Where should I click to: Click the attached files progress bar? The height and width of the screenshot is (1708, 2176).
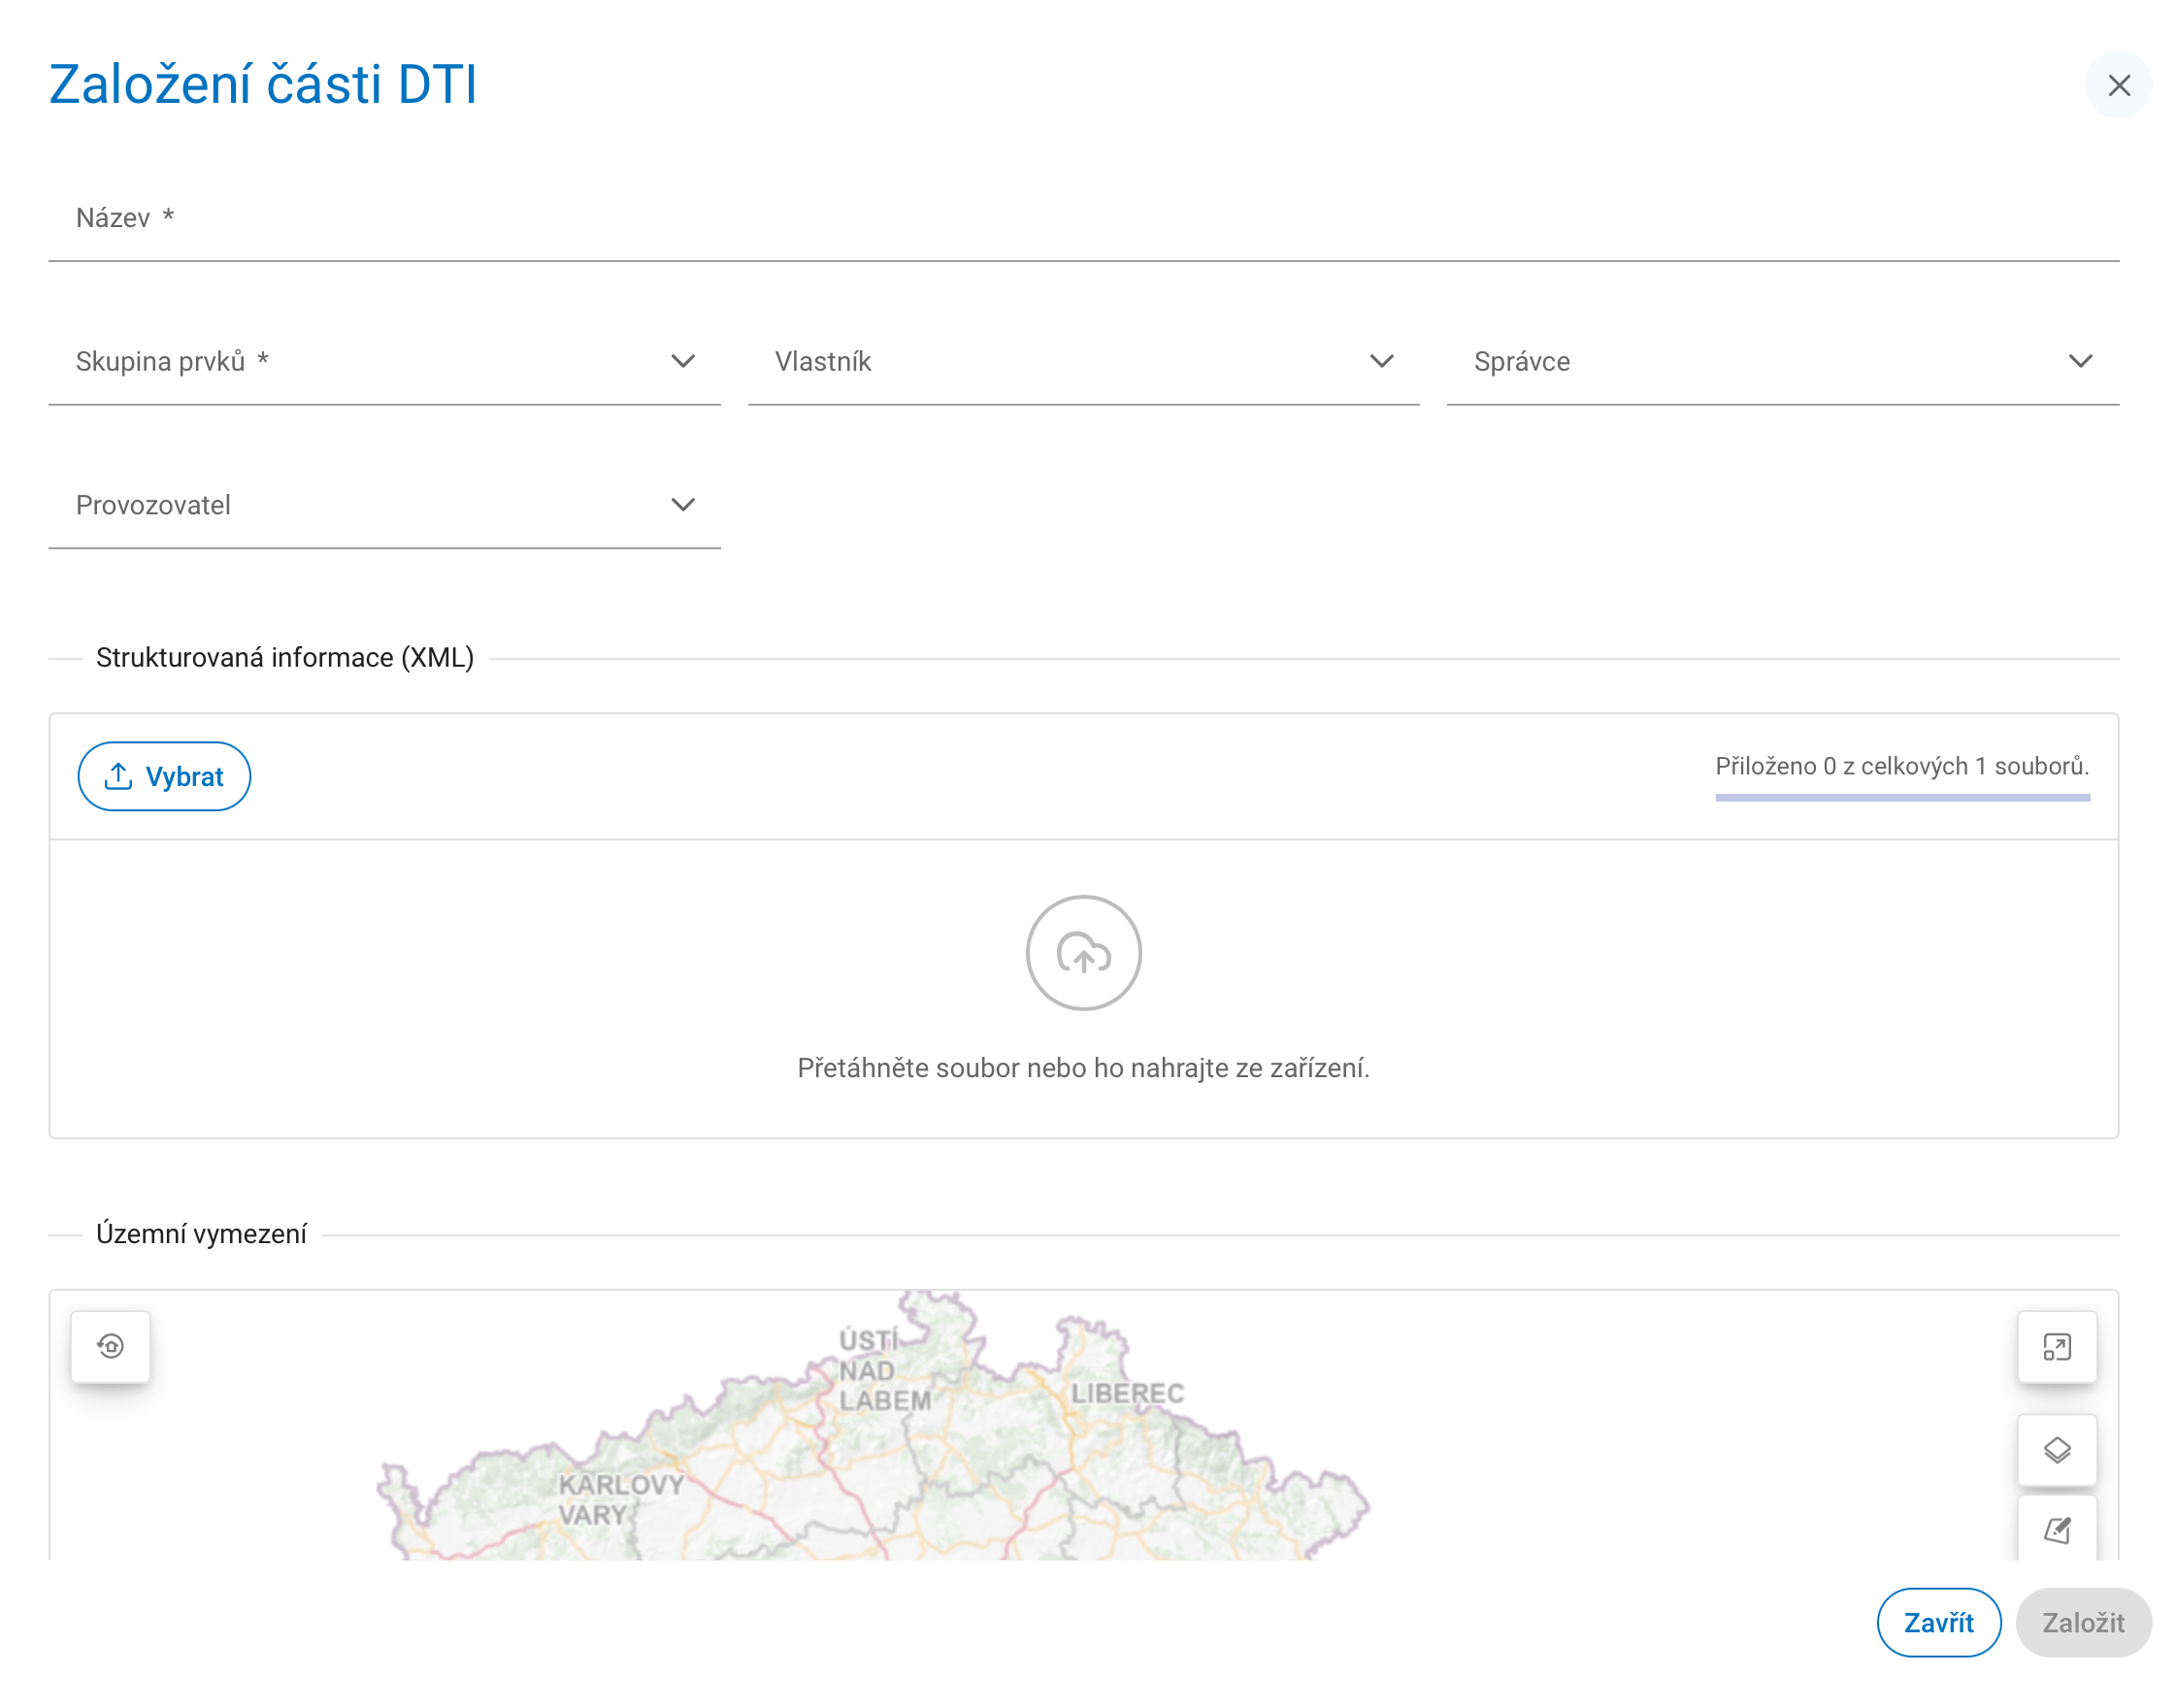(1902, 797)
